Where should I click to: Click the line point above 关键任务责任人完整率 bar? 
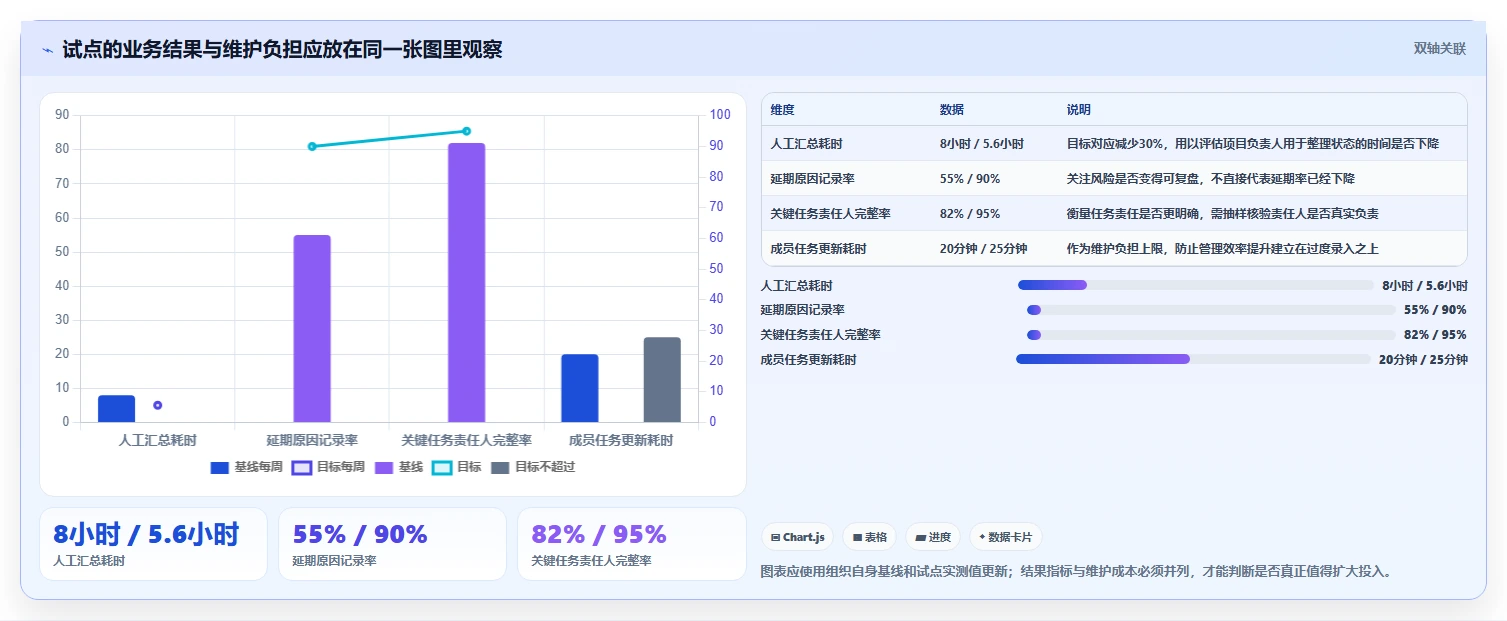coord(466,131)
